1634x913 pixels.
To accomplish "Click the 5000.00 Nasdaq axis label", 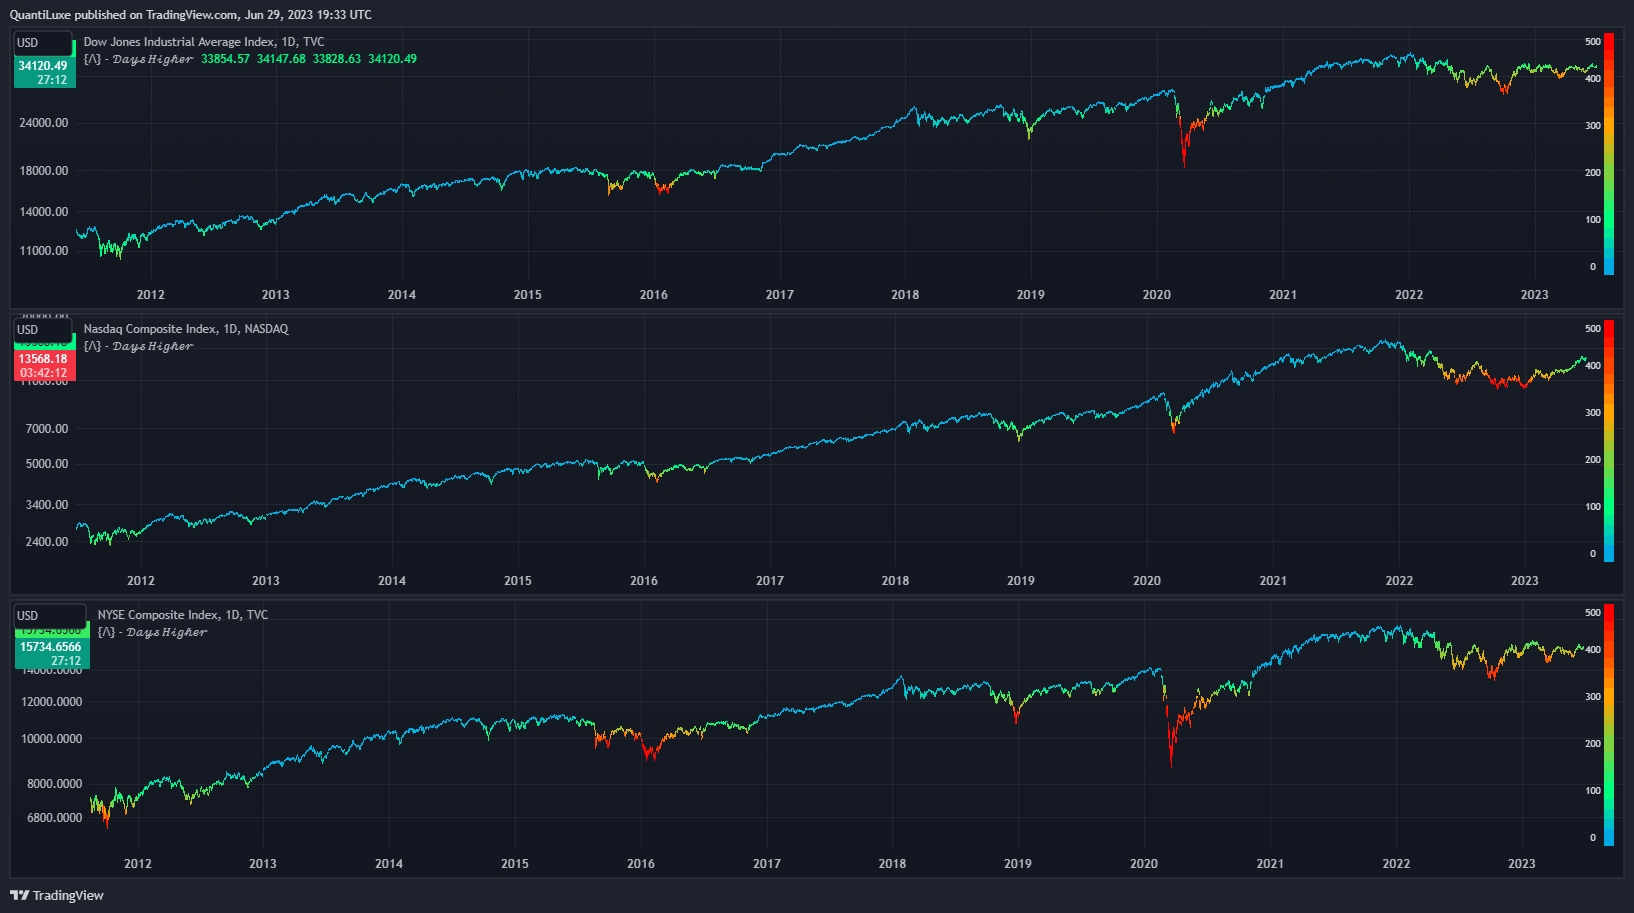I will (x=47, y=464).
